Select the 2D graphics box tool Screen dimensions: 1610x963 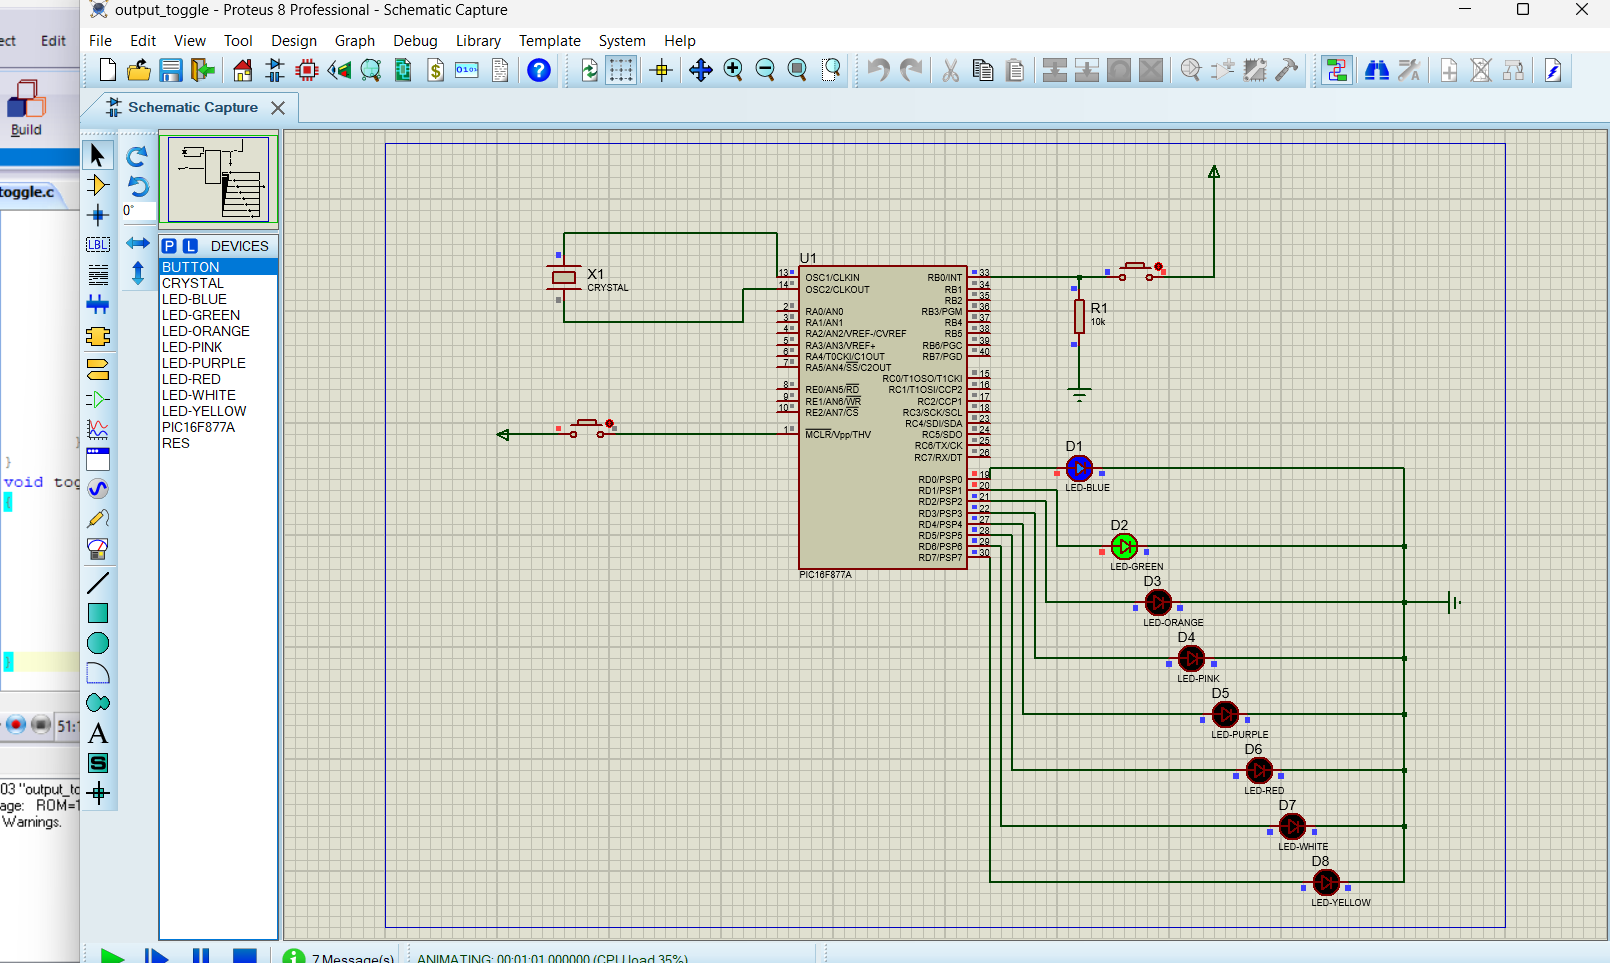point(98,613)
